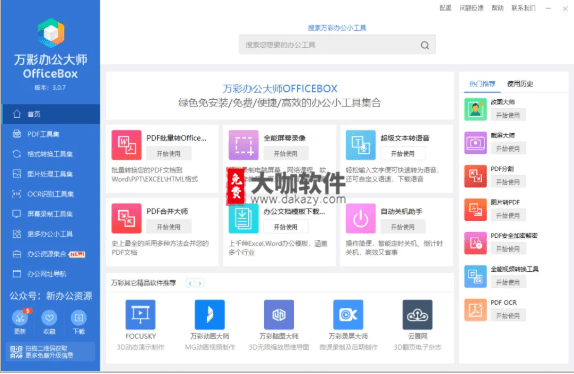
Task: Go to 首页 home in sidebar
Action: point(50,114)
